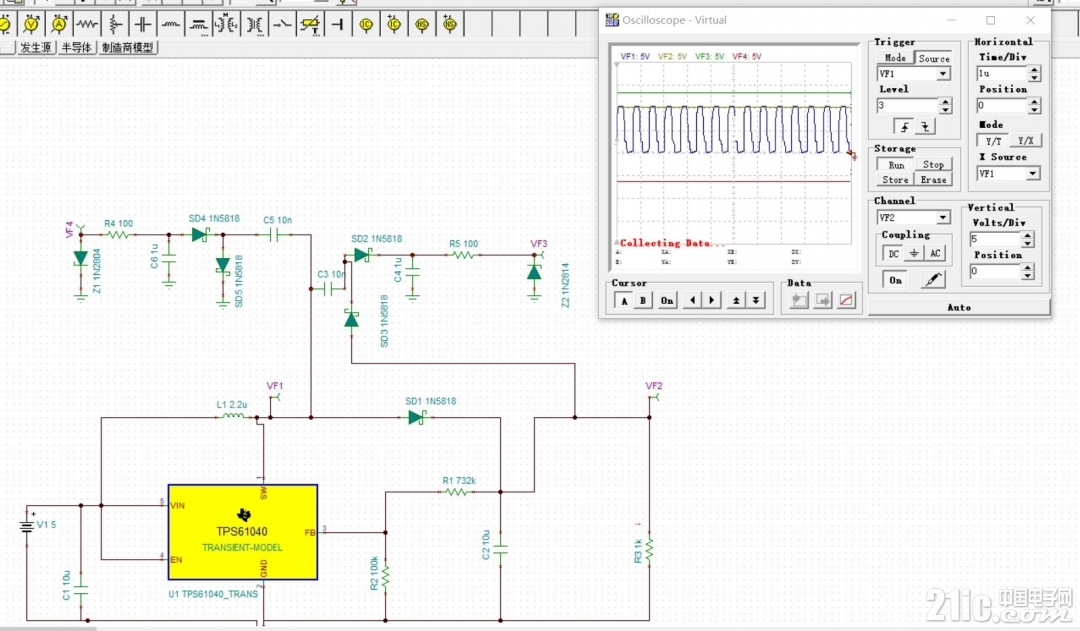Viewport: 1080px width, 631px height.
Task: Open the 半导体 component tab
Action: tap(76, 48)
